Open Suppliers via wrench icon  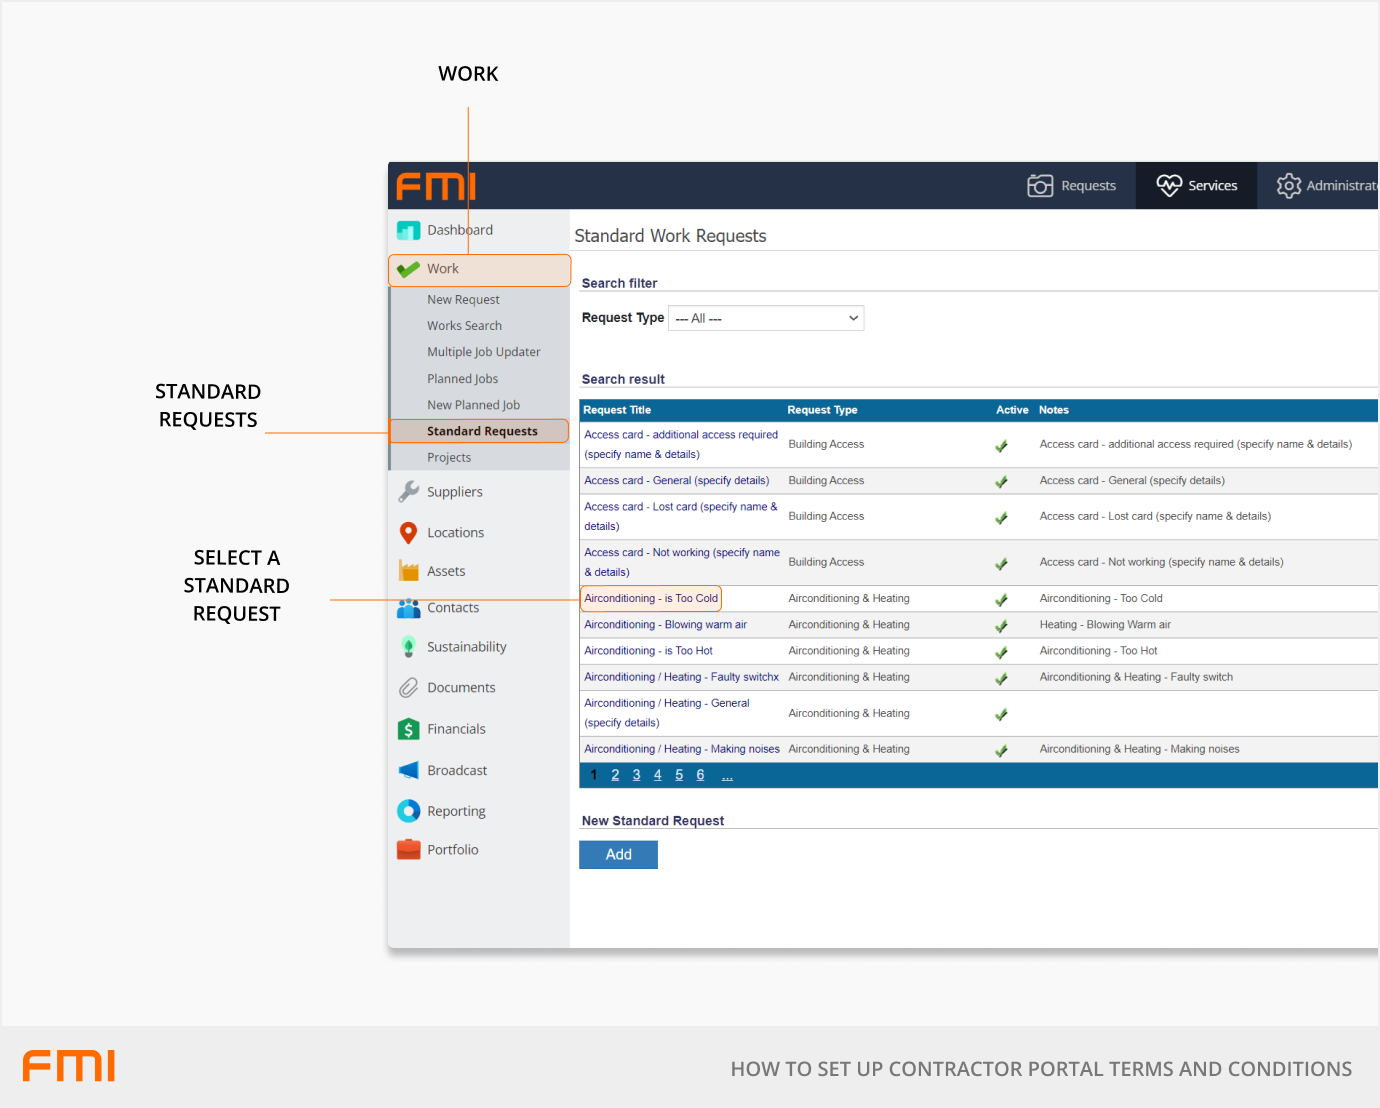(x=408, y=492)
